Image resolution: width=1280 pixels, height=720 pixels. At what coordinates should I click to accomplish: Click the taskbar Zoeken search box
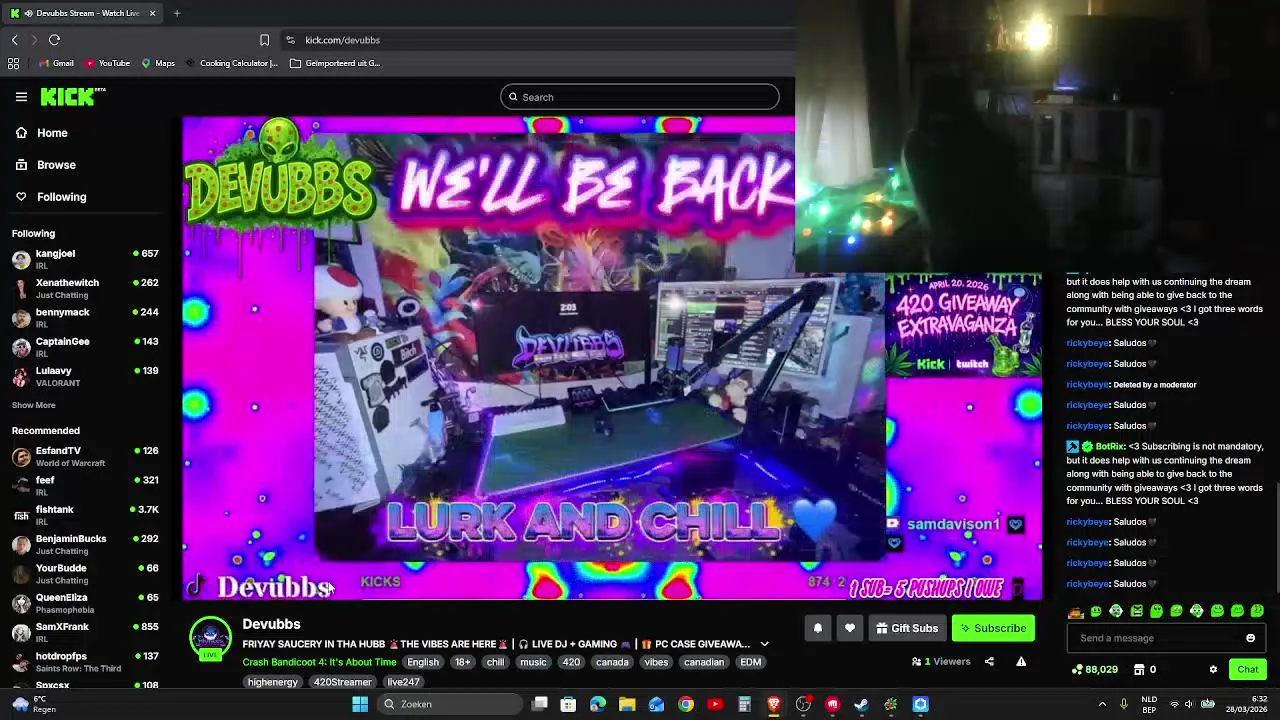(448, 704)
